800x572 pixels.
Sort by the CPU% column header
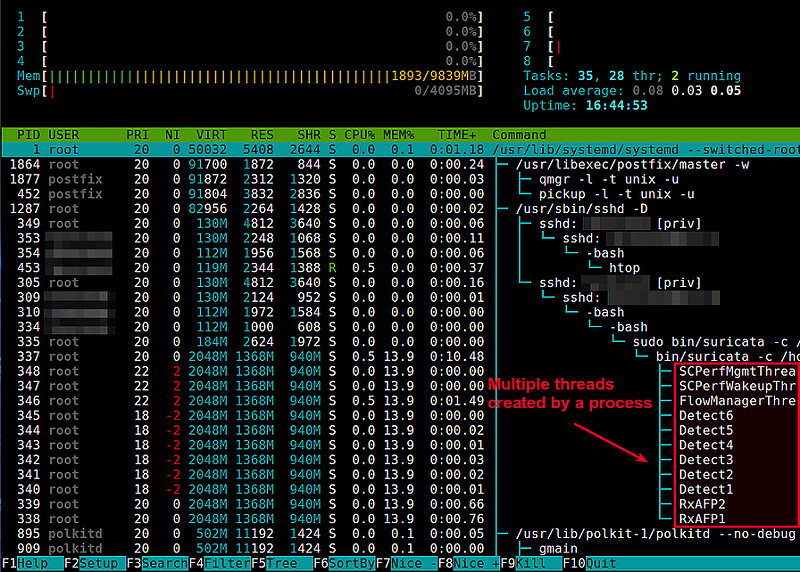click(359, 135)
